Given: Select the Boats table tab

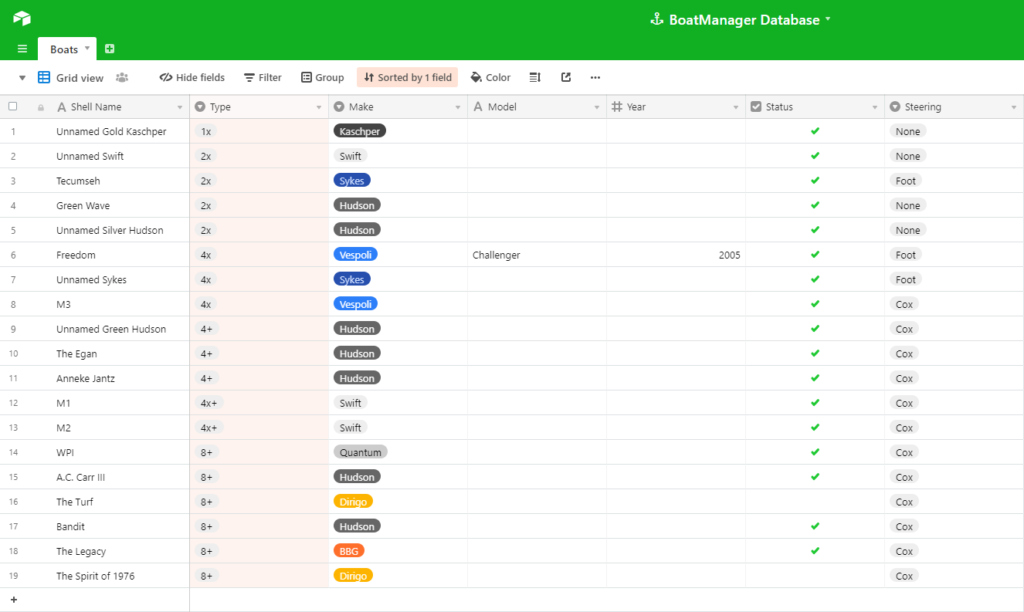Looking at the screenshot, I should coord(67,49).
